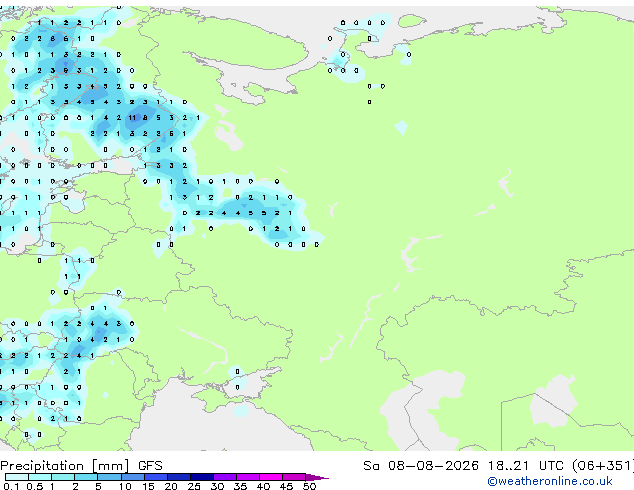
Task: Click the '18..21 UTC' time range text
Action: pos(528,466)
